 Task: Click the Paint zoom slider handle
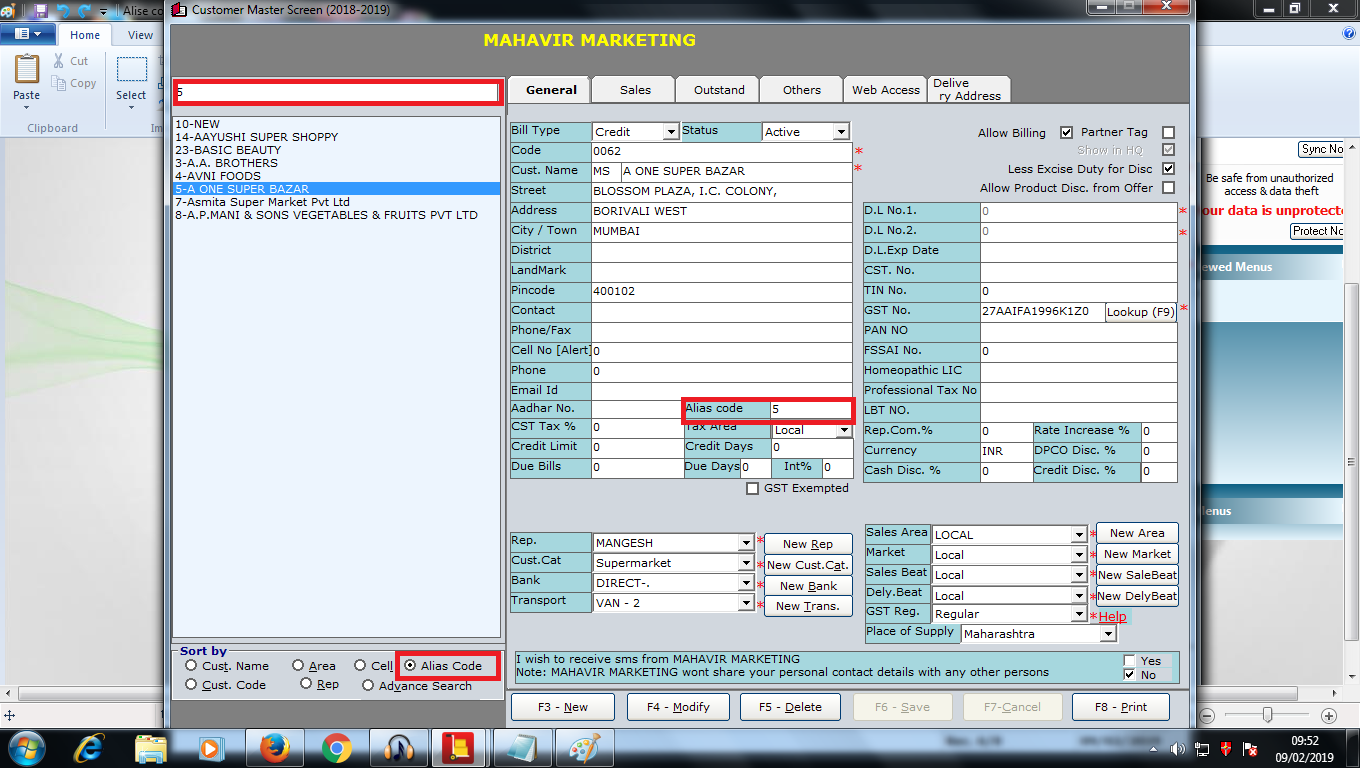pos(1267,715)
